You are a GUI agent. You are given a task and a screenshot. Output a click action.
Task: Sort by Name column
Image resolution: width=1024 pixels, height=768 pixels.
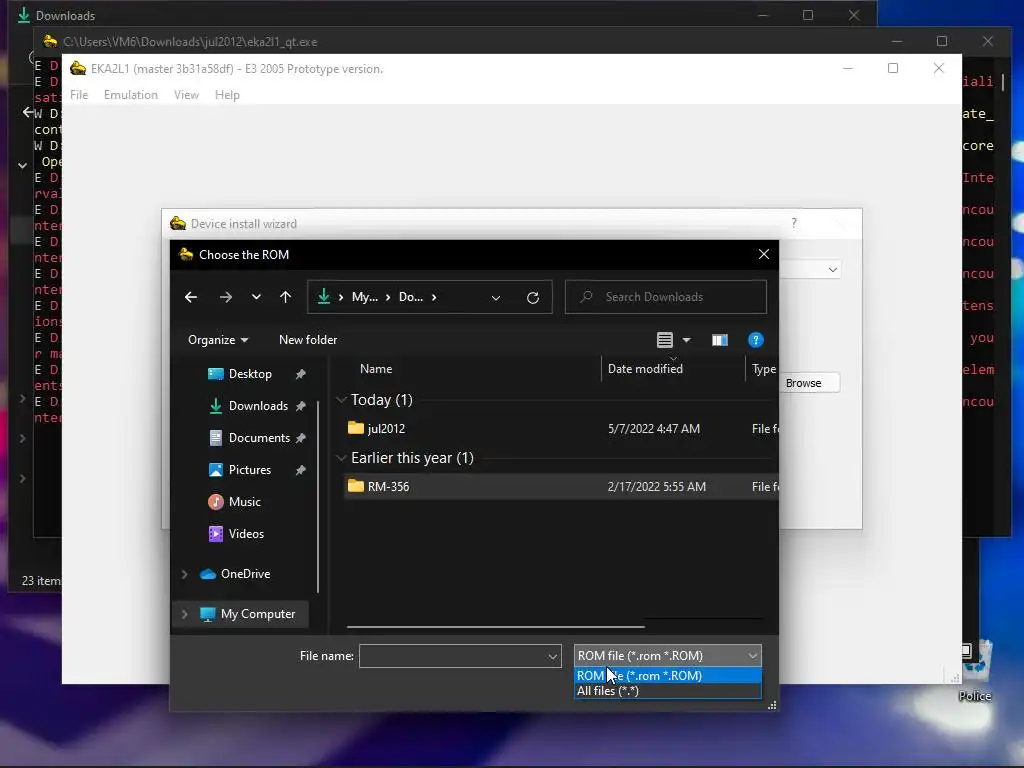pyautogui.click(x=376, y=369)
